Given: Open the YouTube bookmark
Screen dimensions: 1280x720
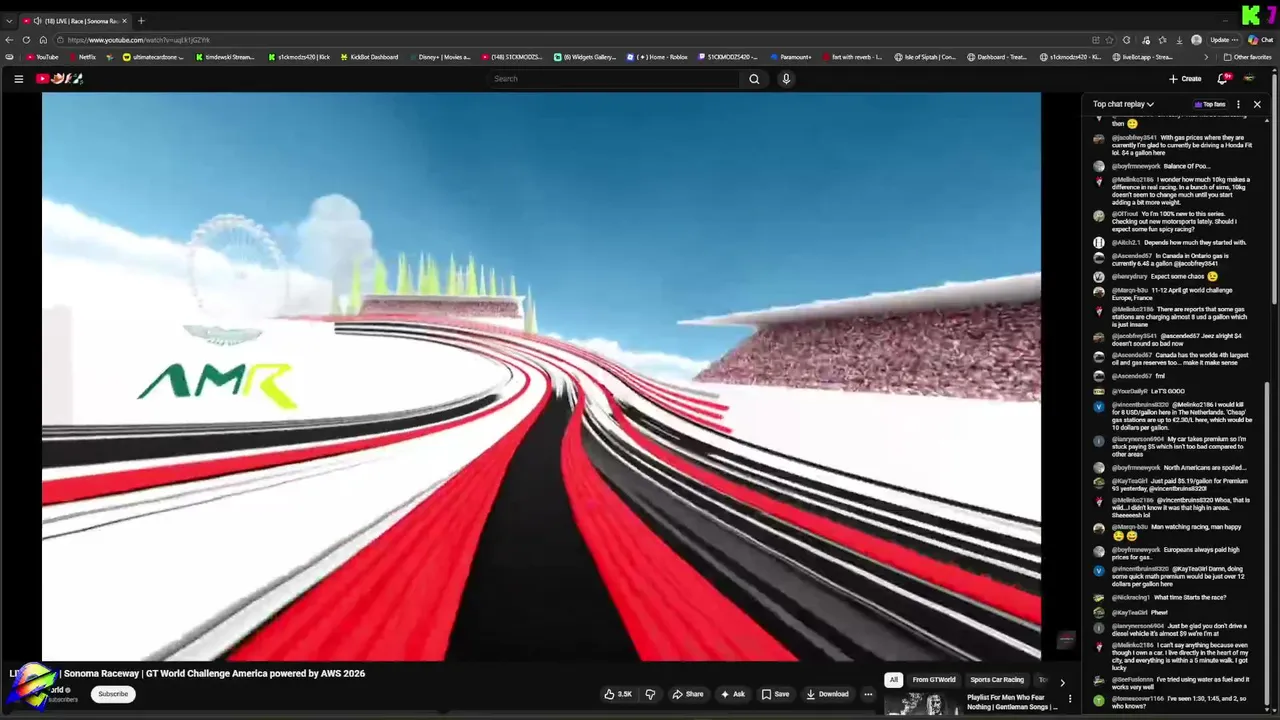Looking at the screenshot, I should pos(42,57).
